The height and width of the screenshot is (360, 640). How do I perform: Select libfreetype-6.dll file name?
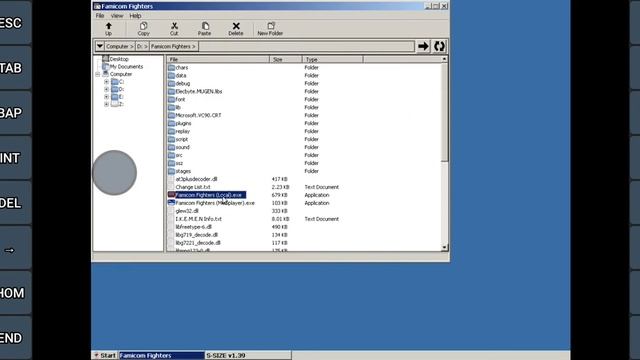(x=193, y=227)
